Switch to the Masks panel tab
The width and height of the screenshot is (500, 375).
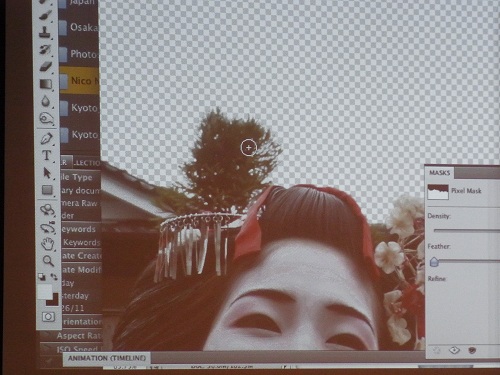439,173
